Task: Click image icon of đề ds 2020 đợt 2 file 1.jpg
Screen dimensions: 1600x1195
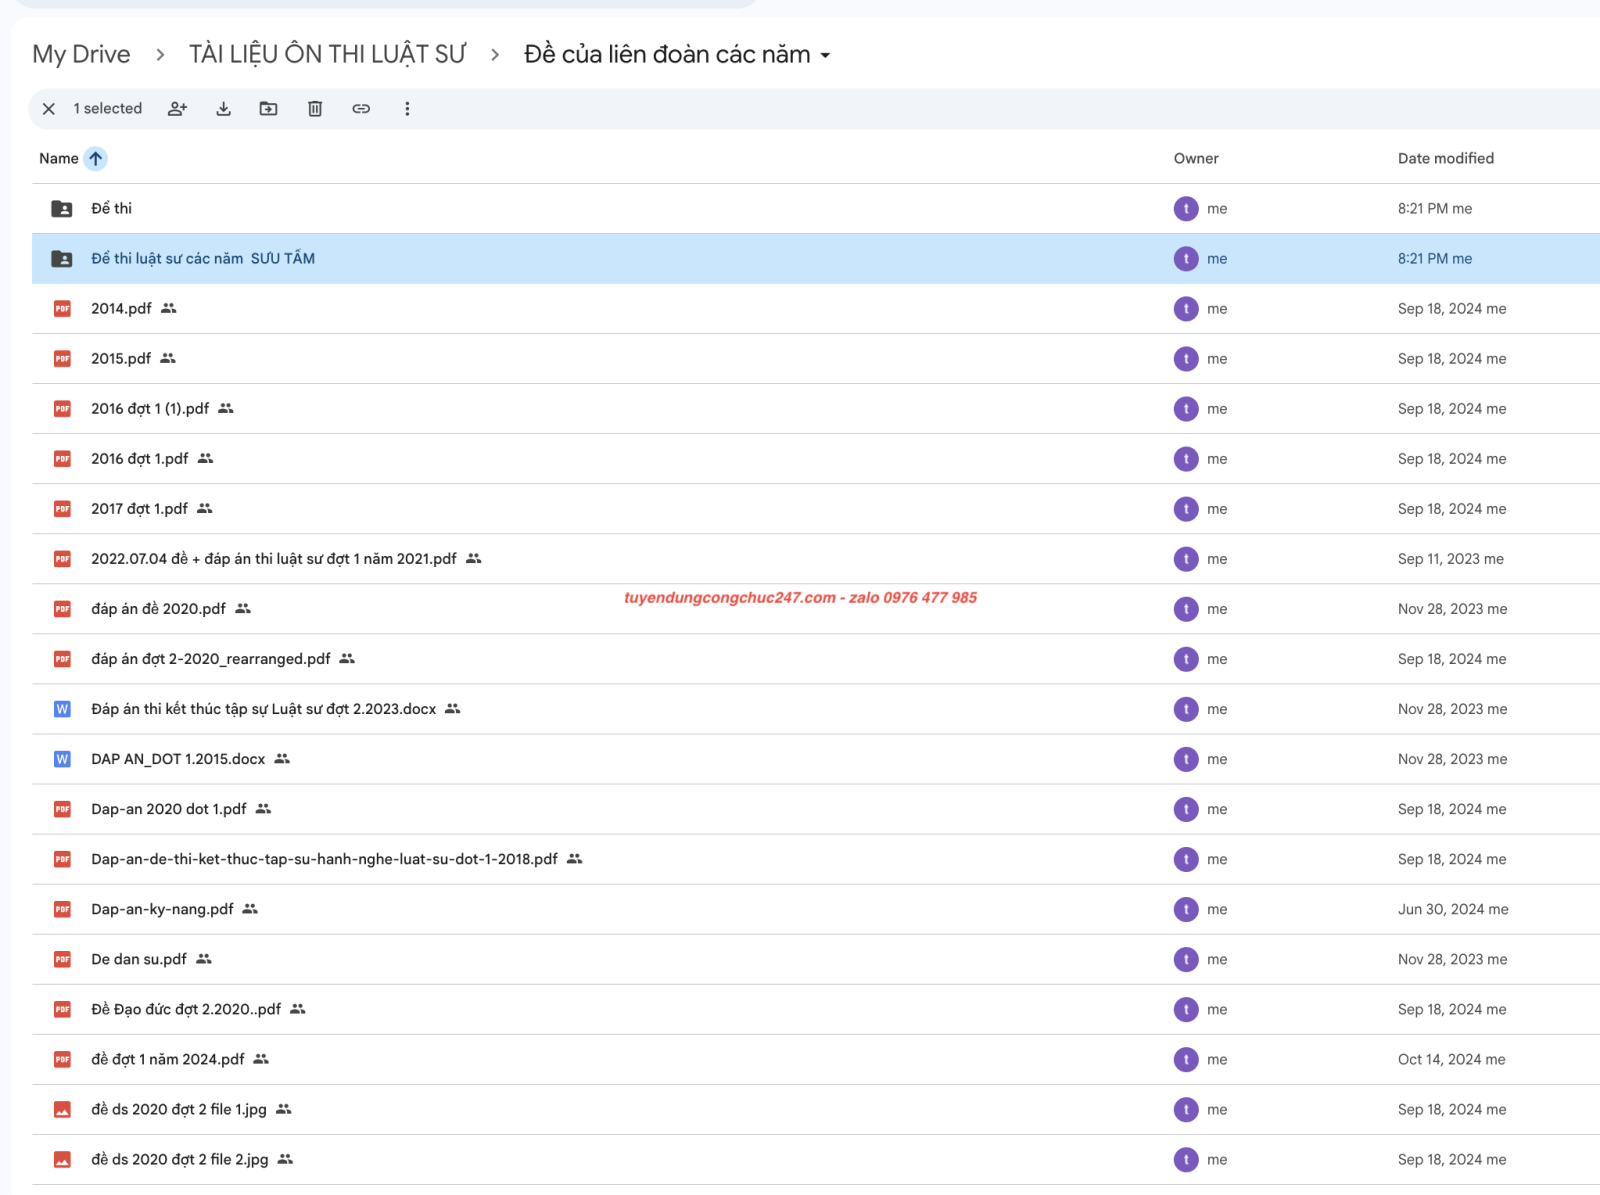Action: [62, 1109]
